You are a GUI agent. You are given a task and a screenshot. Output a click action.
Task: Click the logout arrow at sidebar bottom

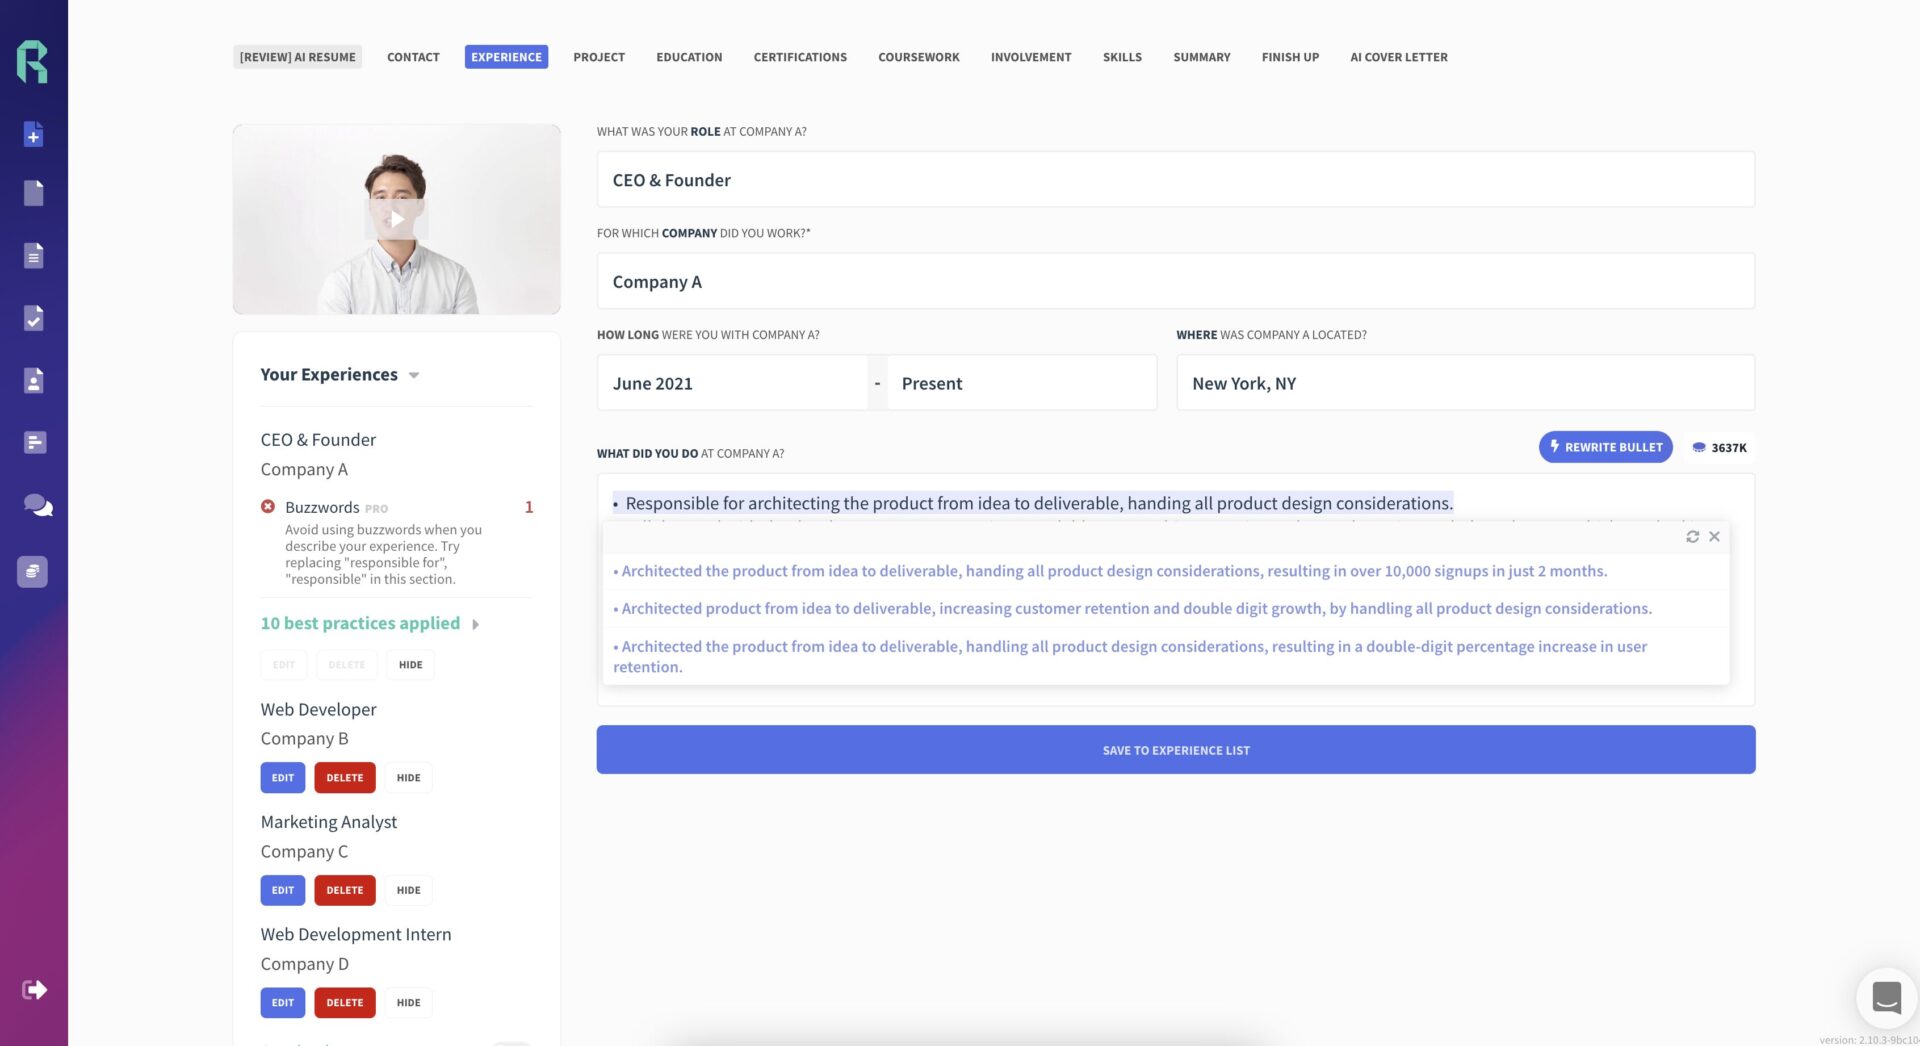click(x=35, y=989)
